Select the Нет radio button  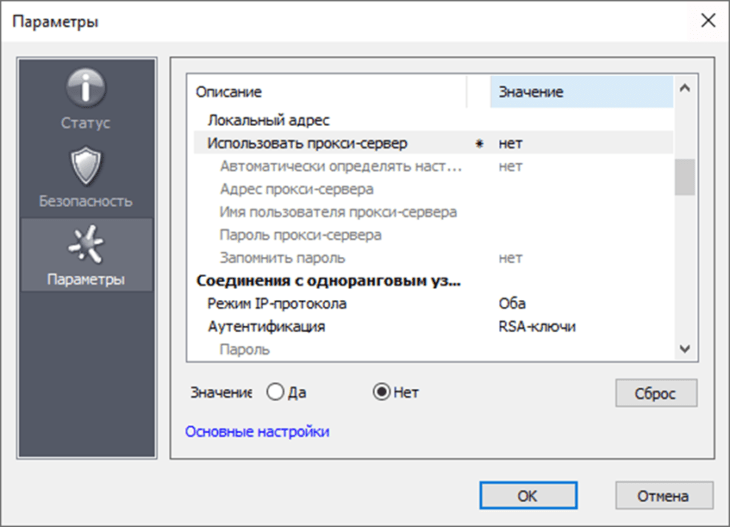pyautogui.click(x=381, y=392)
